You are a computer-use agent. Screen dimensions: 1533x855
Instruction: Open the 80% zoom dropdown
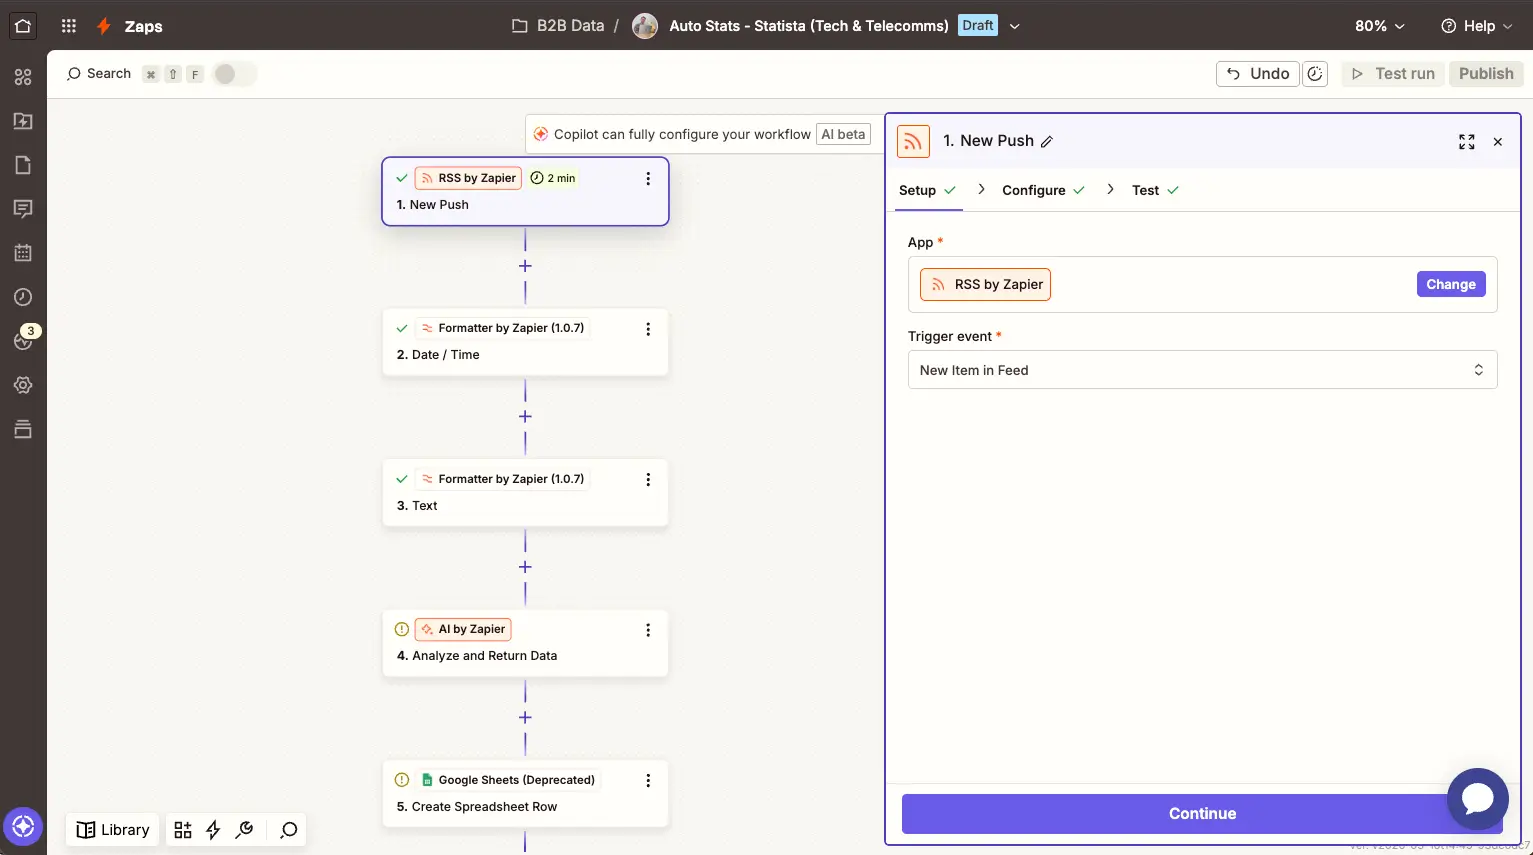[x=1379, y=26]
